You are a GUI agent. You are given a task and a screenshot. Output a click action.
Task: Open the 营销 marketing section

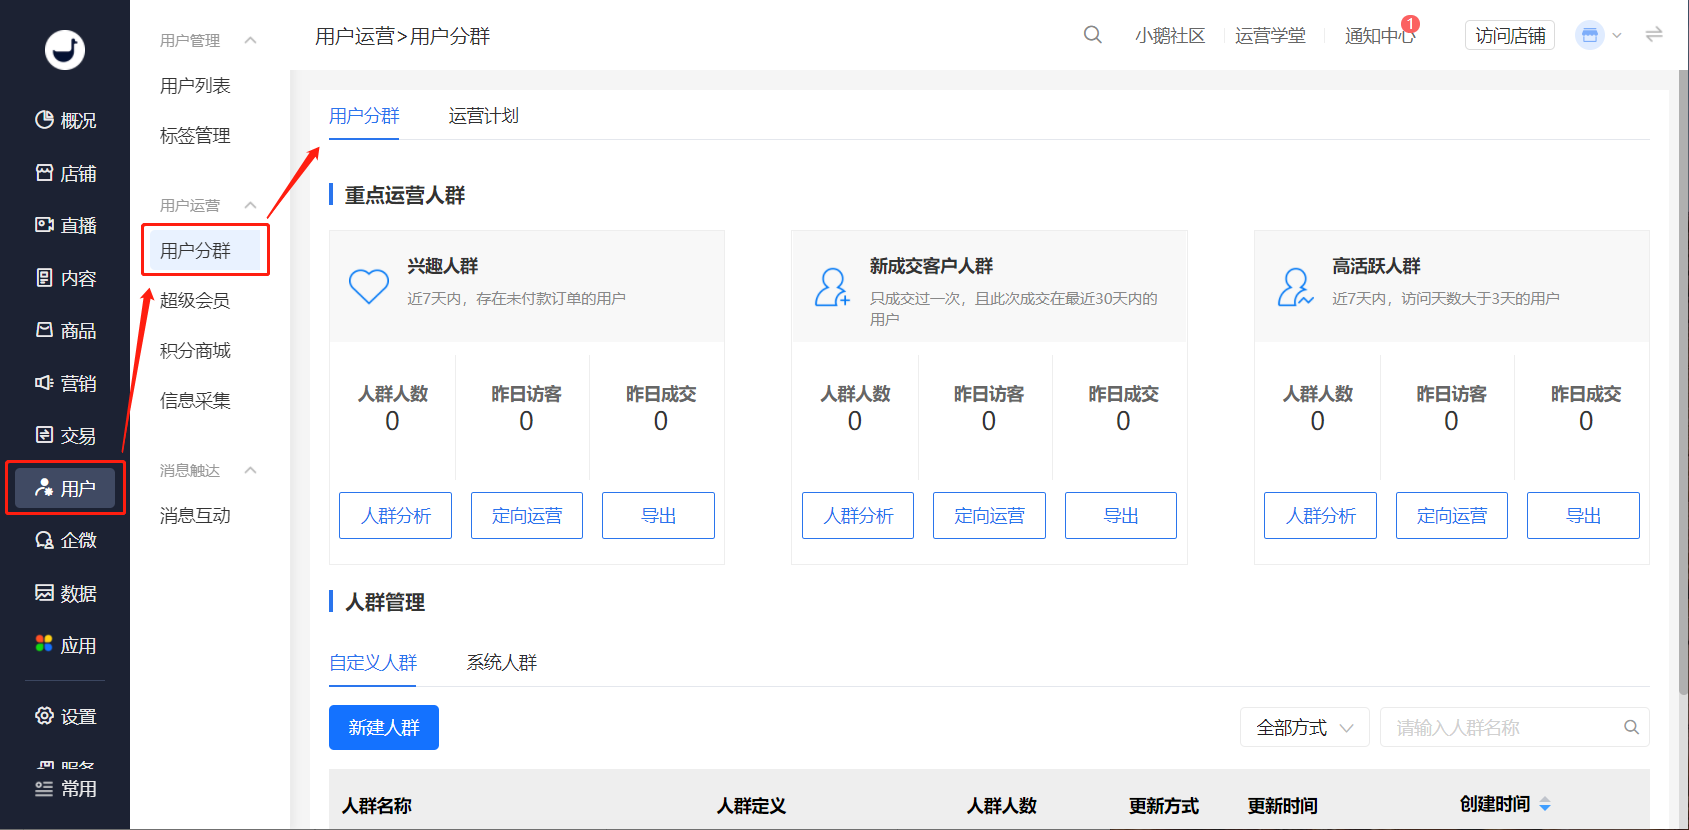[65, 383]
